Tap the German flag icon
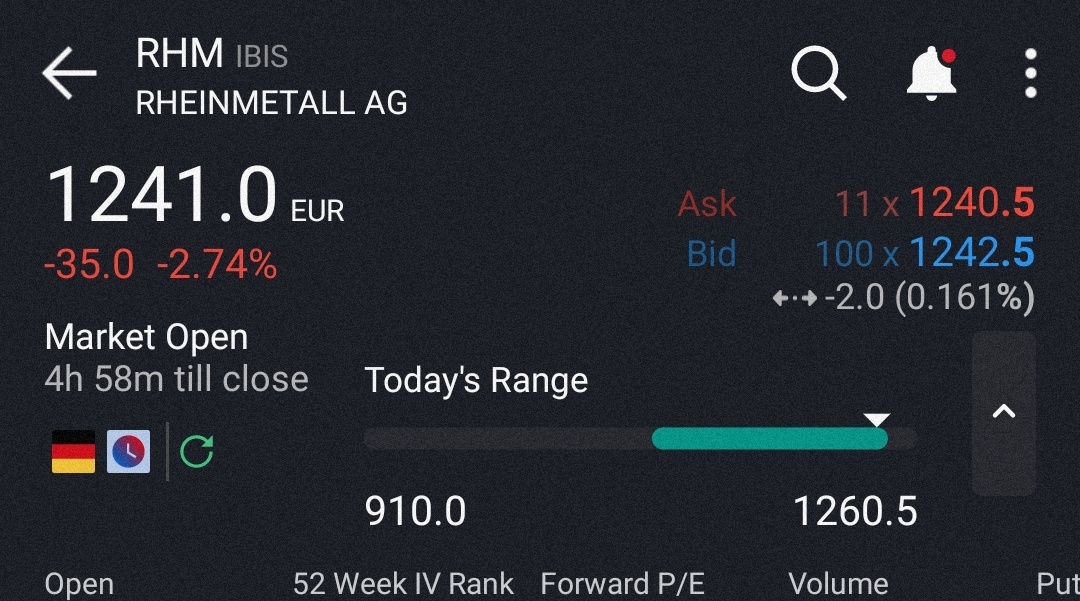The width and height of the screenshot is (1080, 601). click(x=73, y=452)
